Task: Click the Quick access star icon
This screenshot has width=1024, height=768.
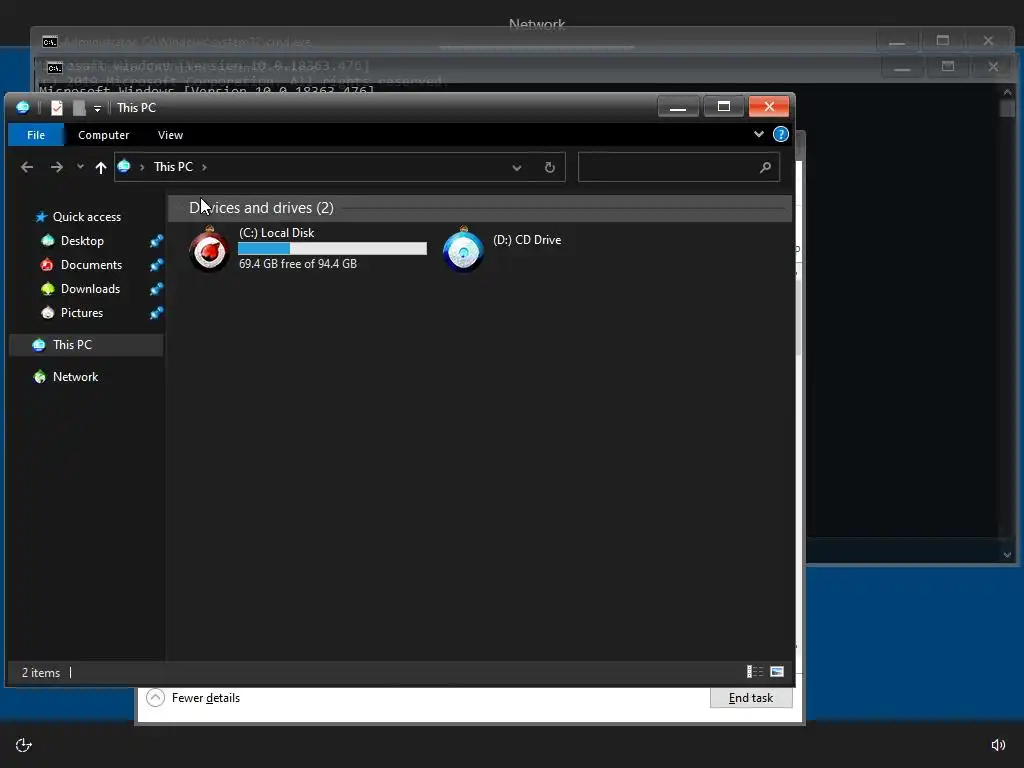Action: tap(41, 217)
